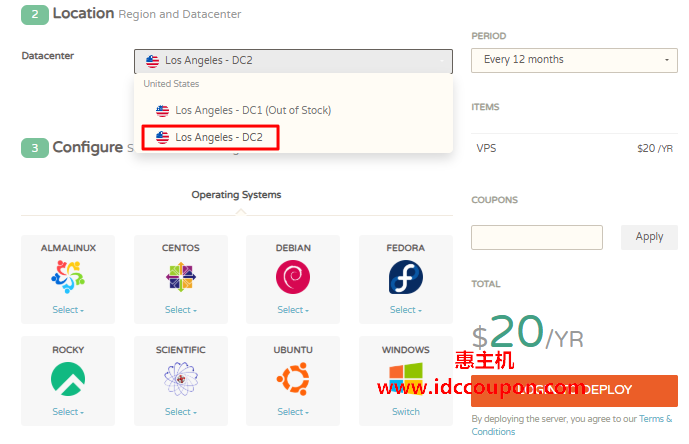Click the Ubuntu logo icon
689x444 pixels.
pos(293,379)
